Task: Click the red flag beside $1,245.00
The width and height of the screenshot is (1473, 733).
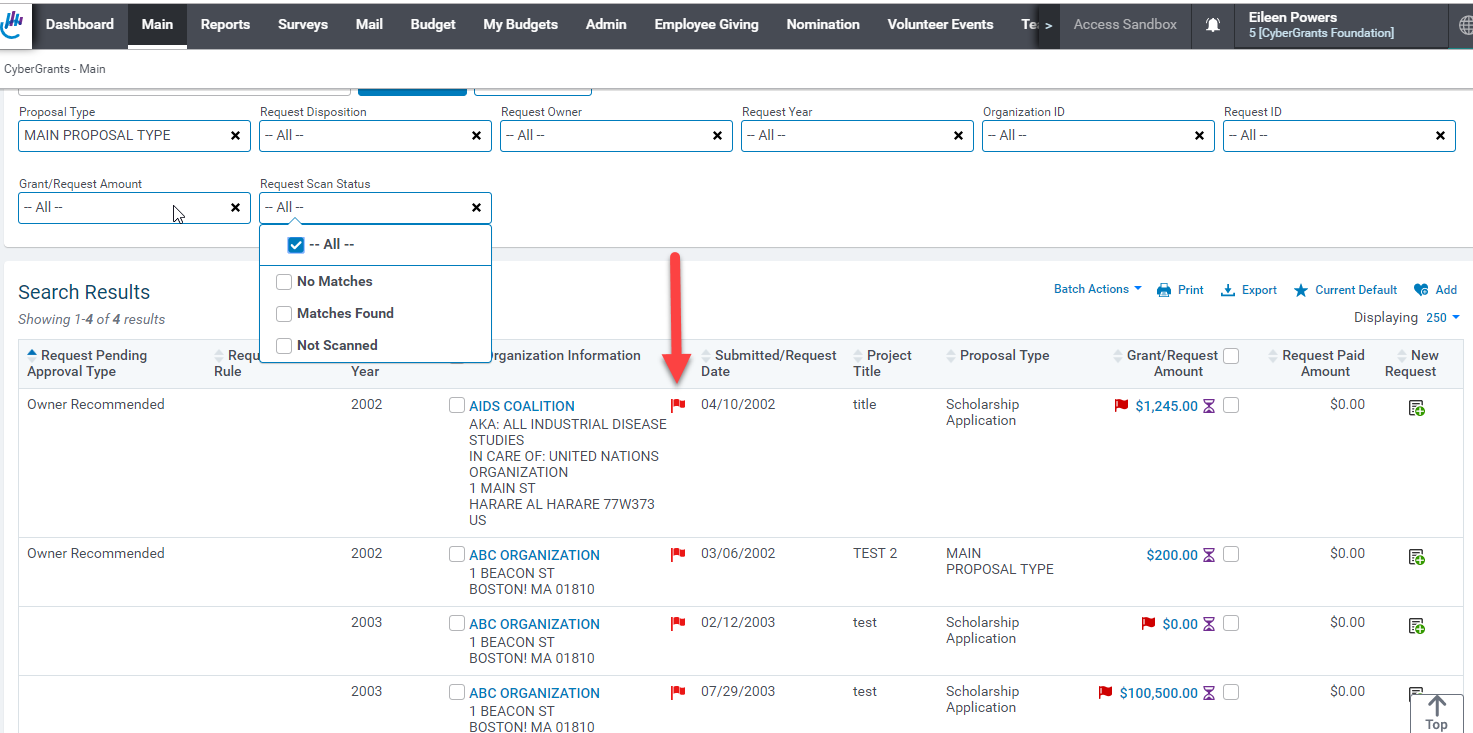Action: coord(1121,405)
